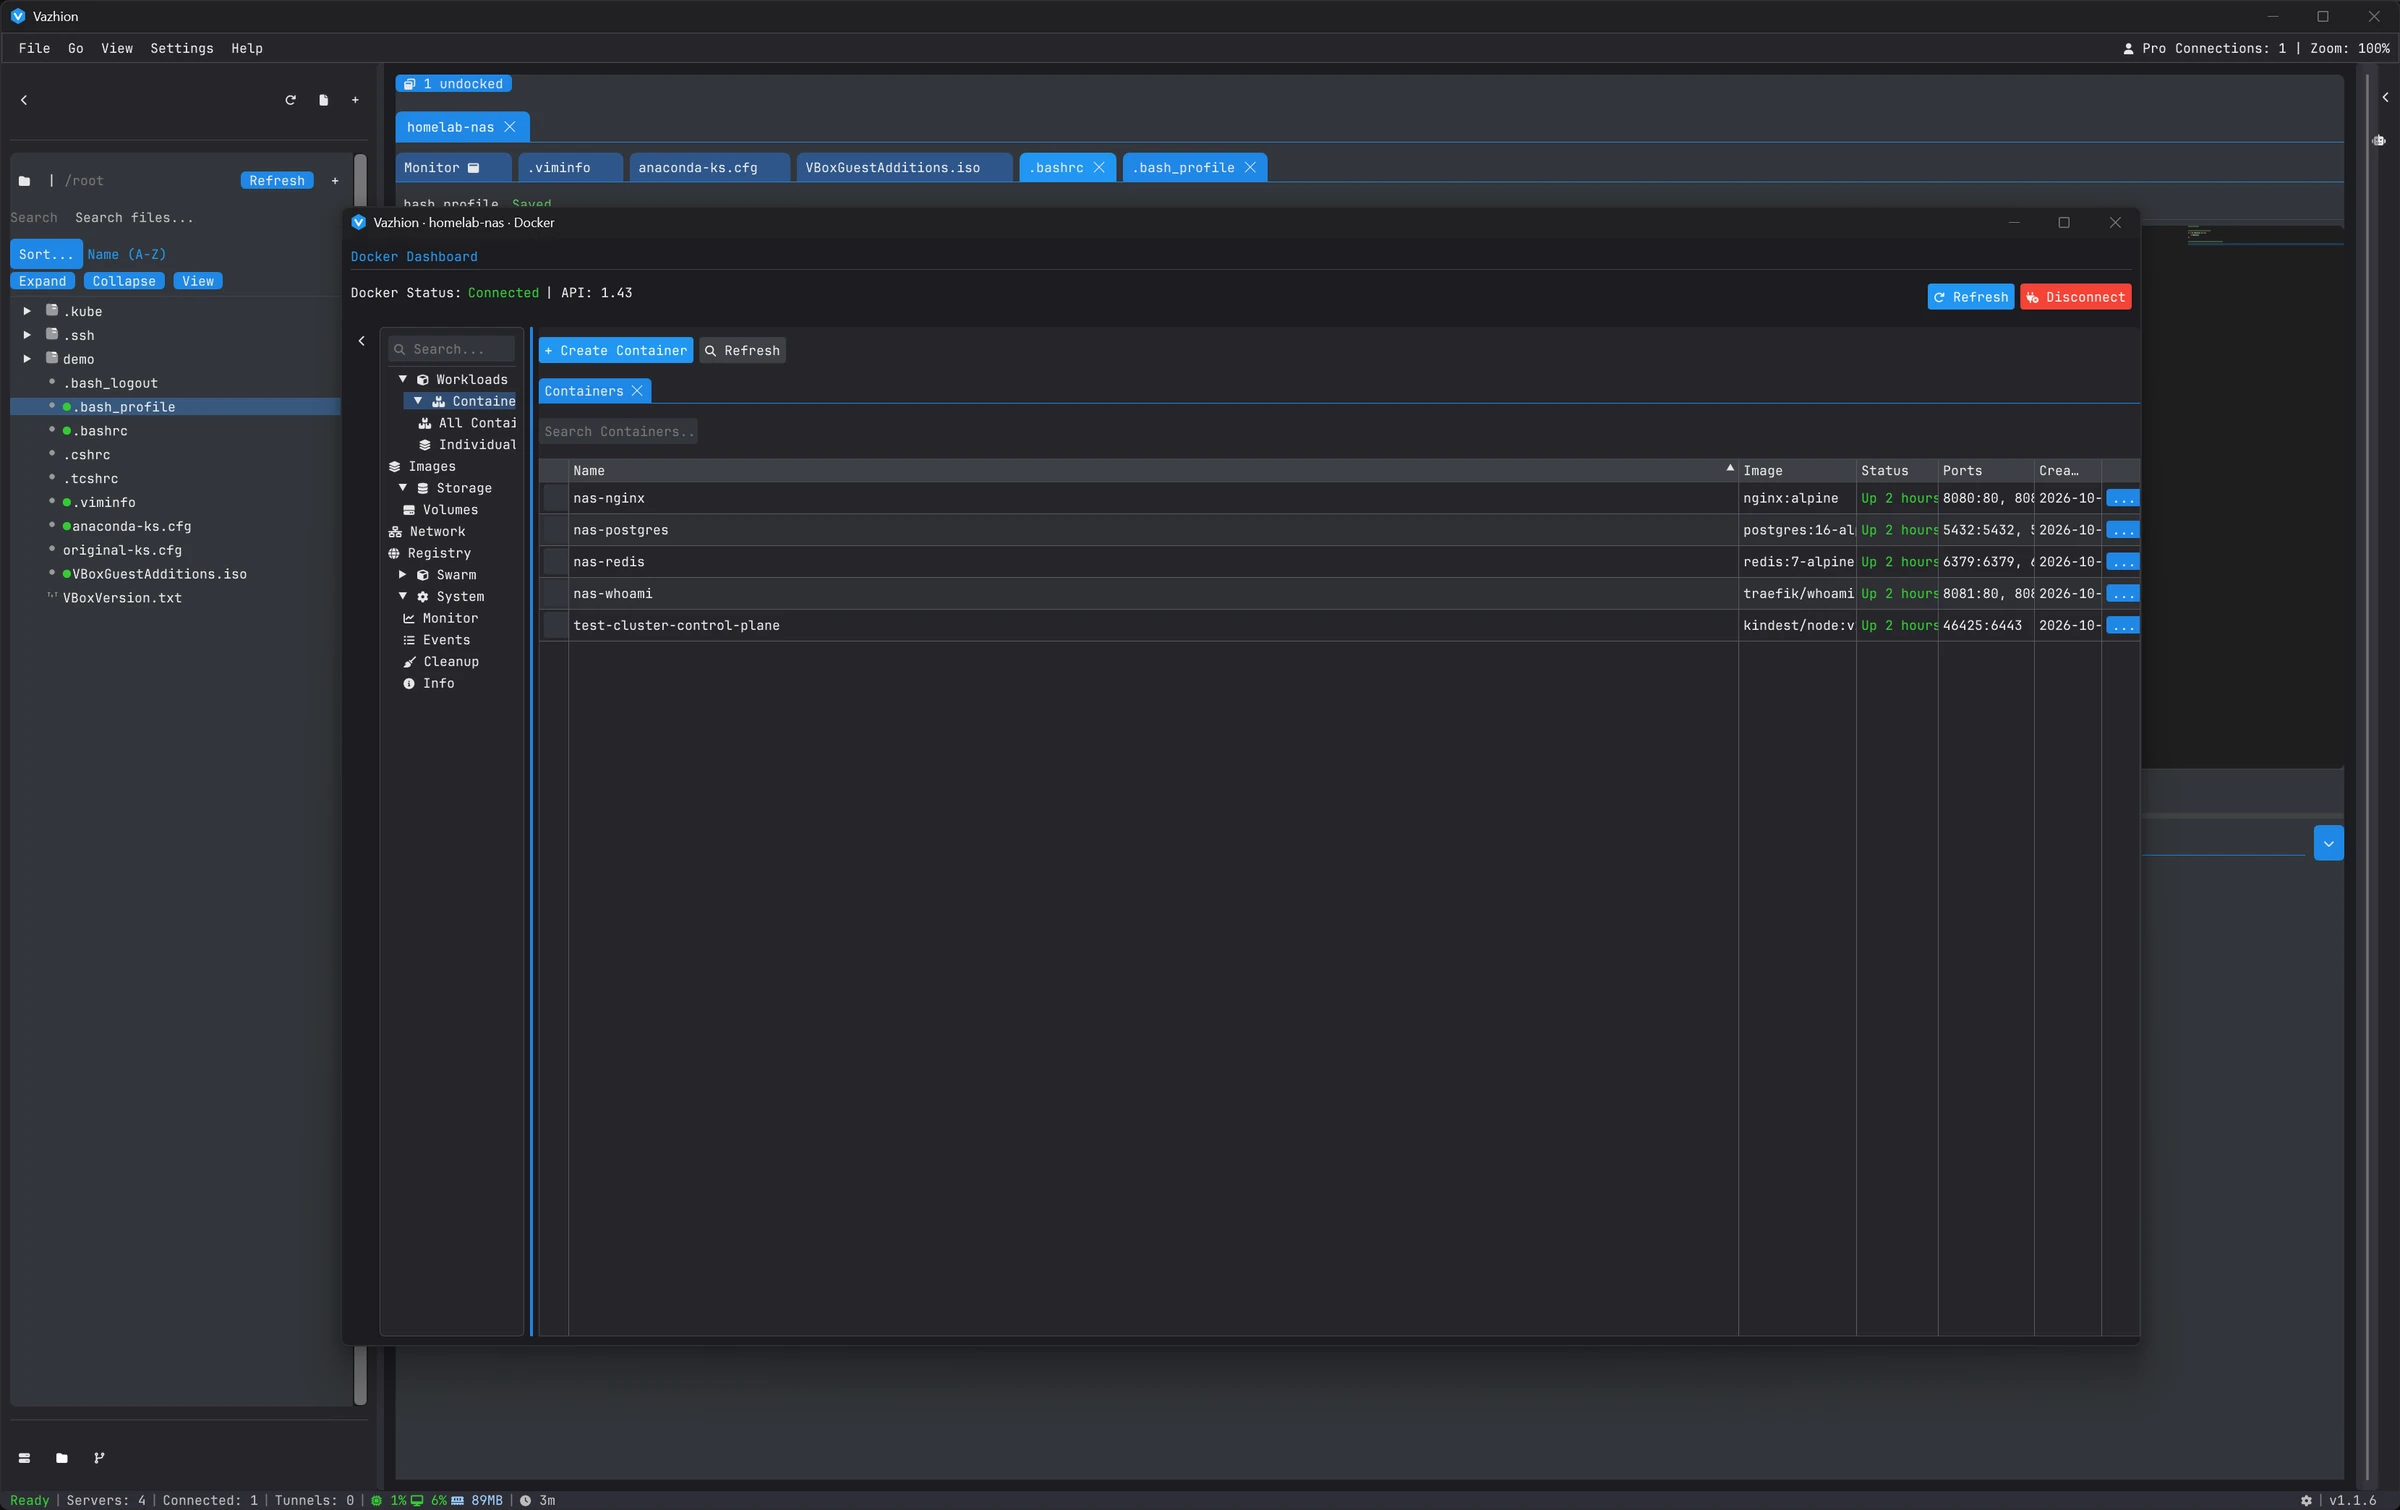Collapse the System tree node
Image resolution: width=2400 pixels, height=1510 pixels.
point(403,597)
